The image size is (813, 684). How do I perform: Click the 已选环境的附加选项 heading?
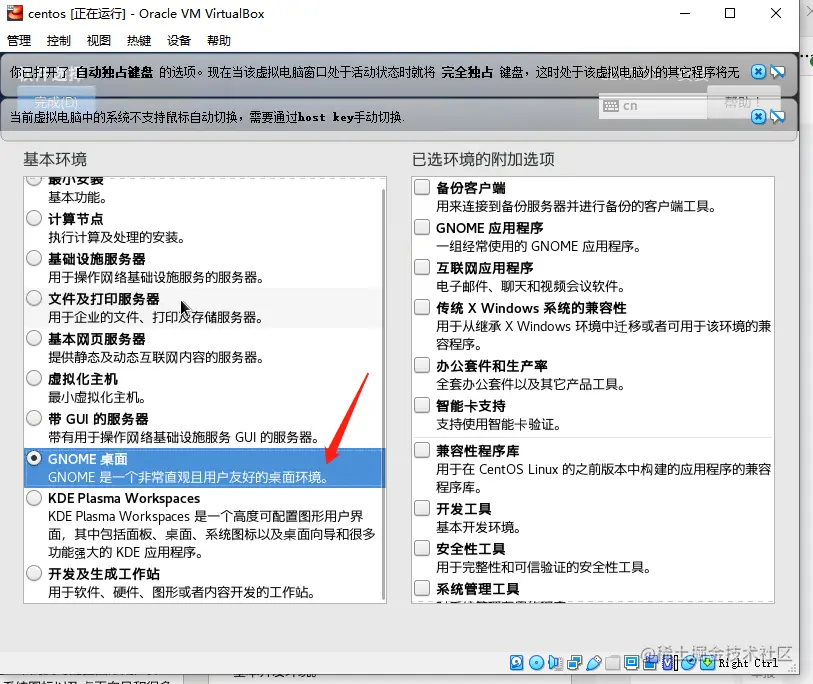coord(483,159)
